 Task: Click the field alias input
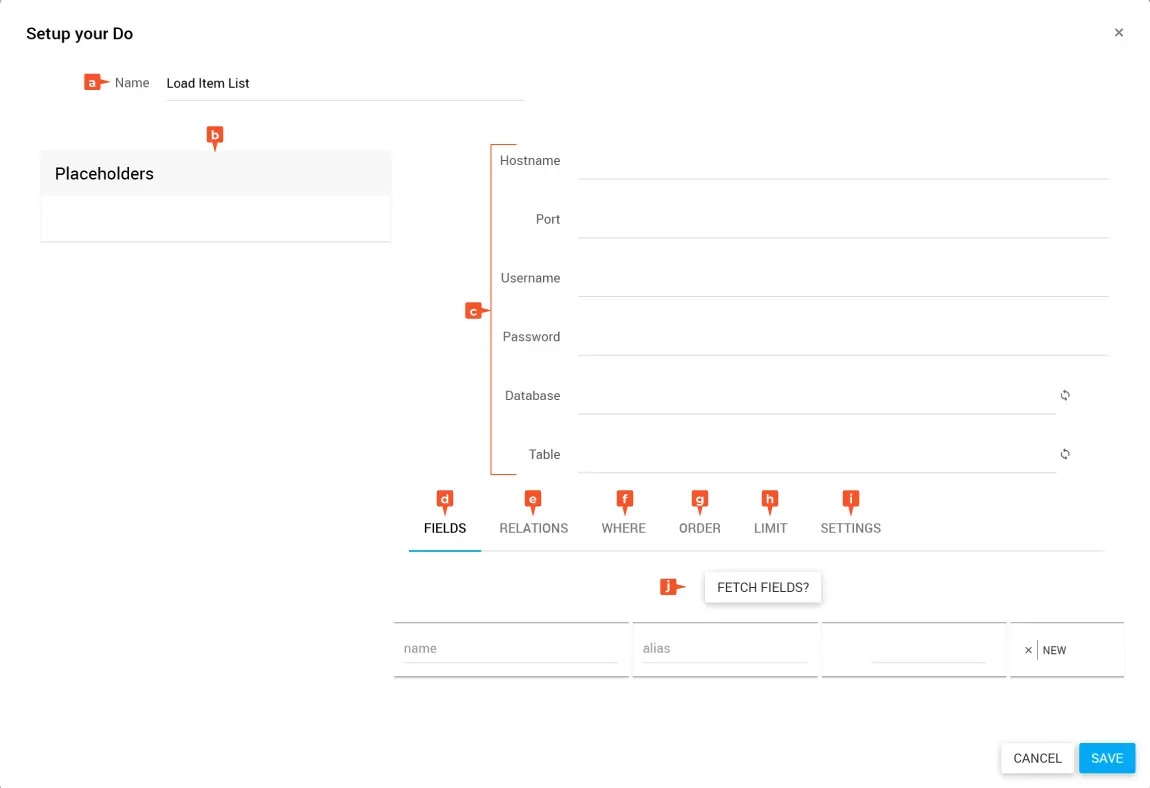(724, 649)
